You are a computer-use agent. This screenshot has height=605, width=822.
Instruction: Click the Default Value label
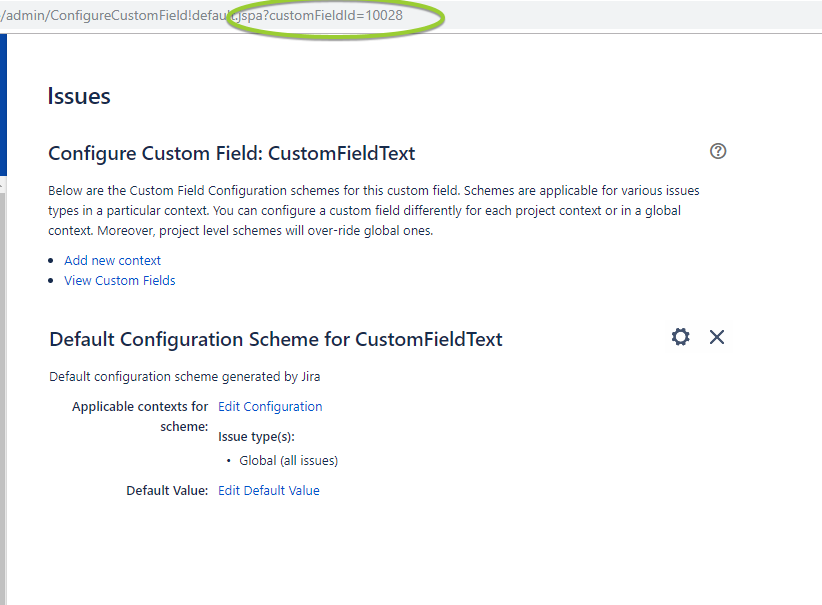click(x=167, y=490)
